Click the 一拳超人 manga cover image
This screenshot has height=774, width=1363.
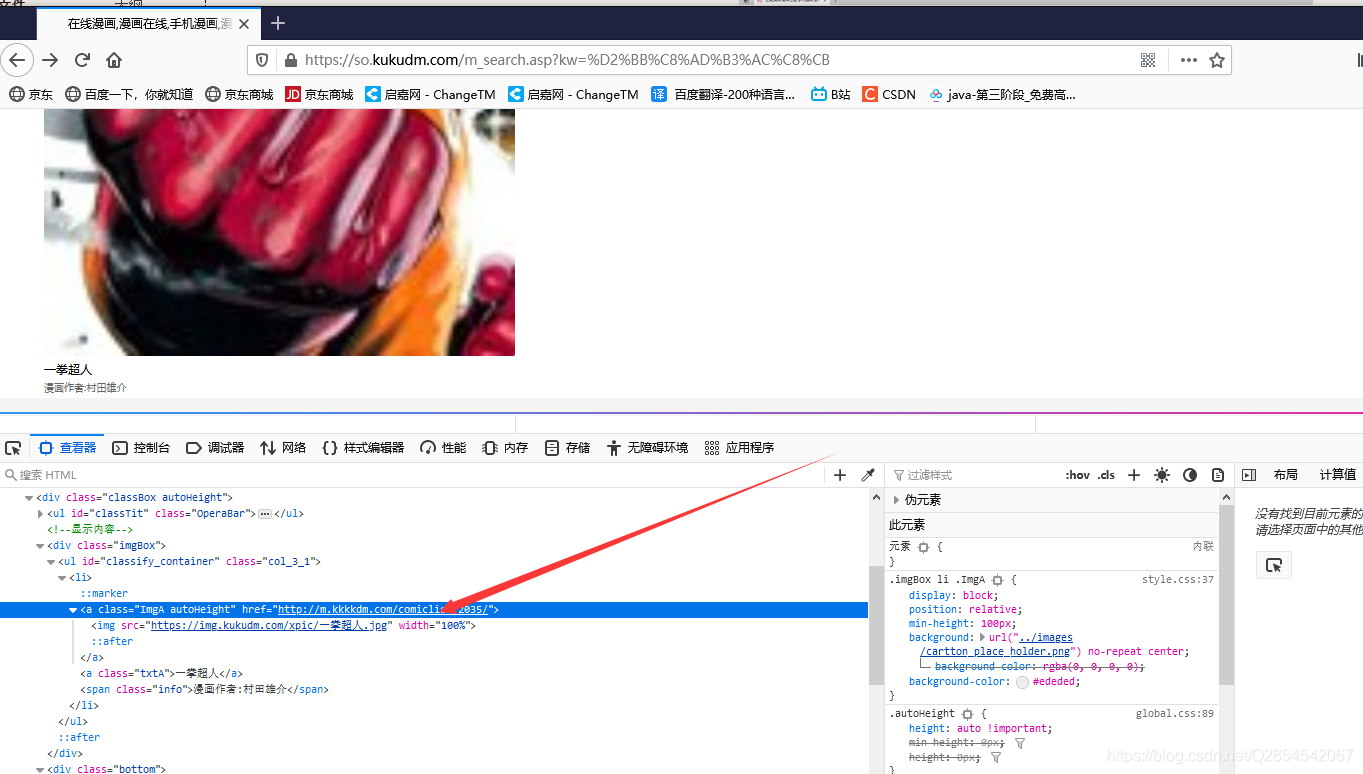tap(279, 232)
